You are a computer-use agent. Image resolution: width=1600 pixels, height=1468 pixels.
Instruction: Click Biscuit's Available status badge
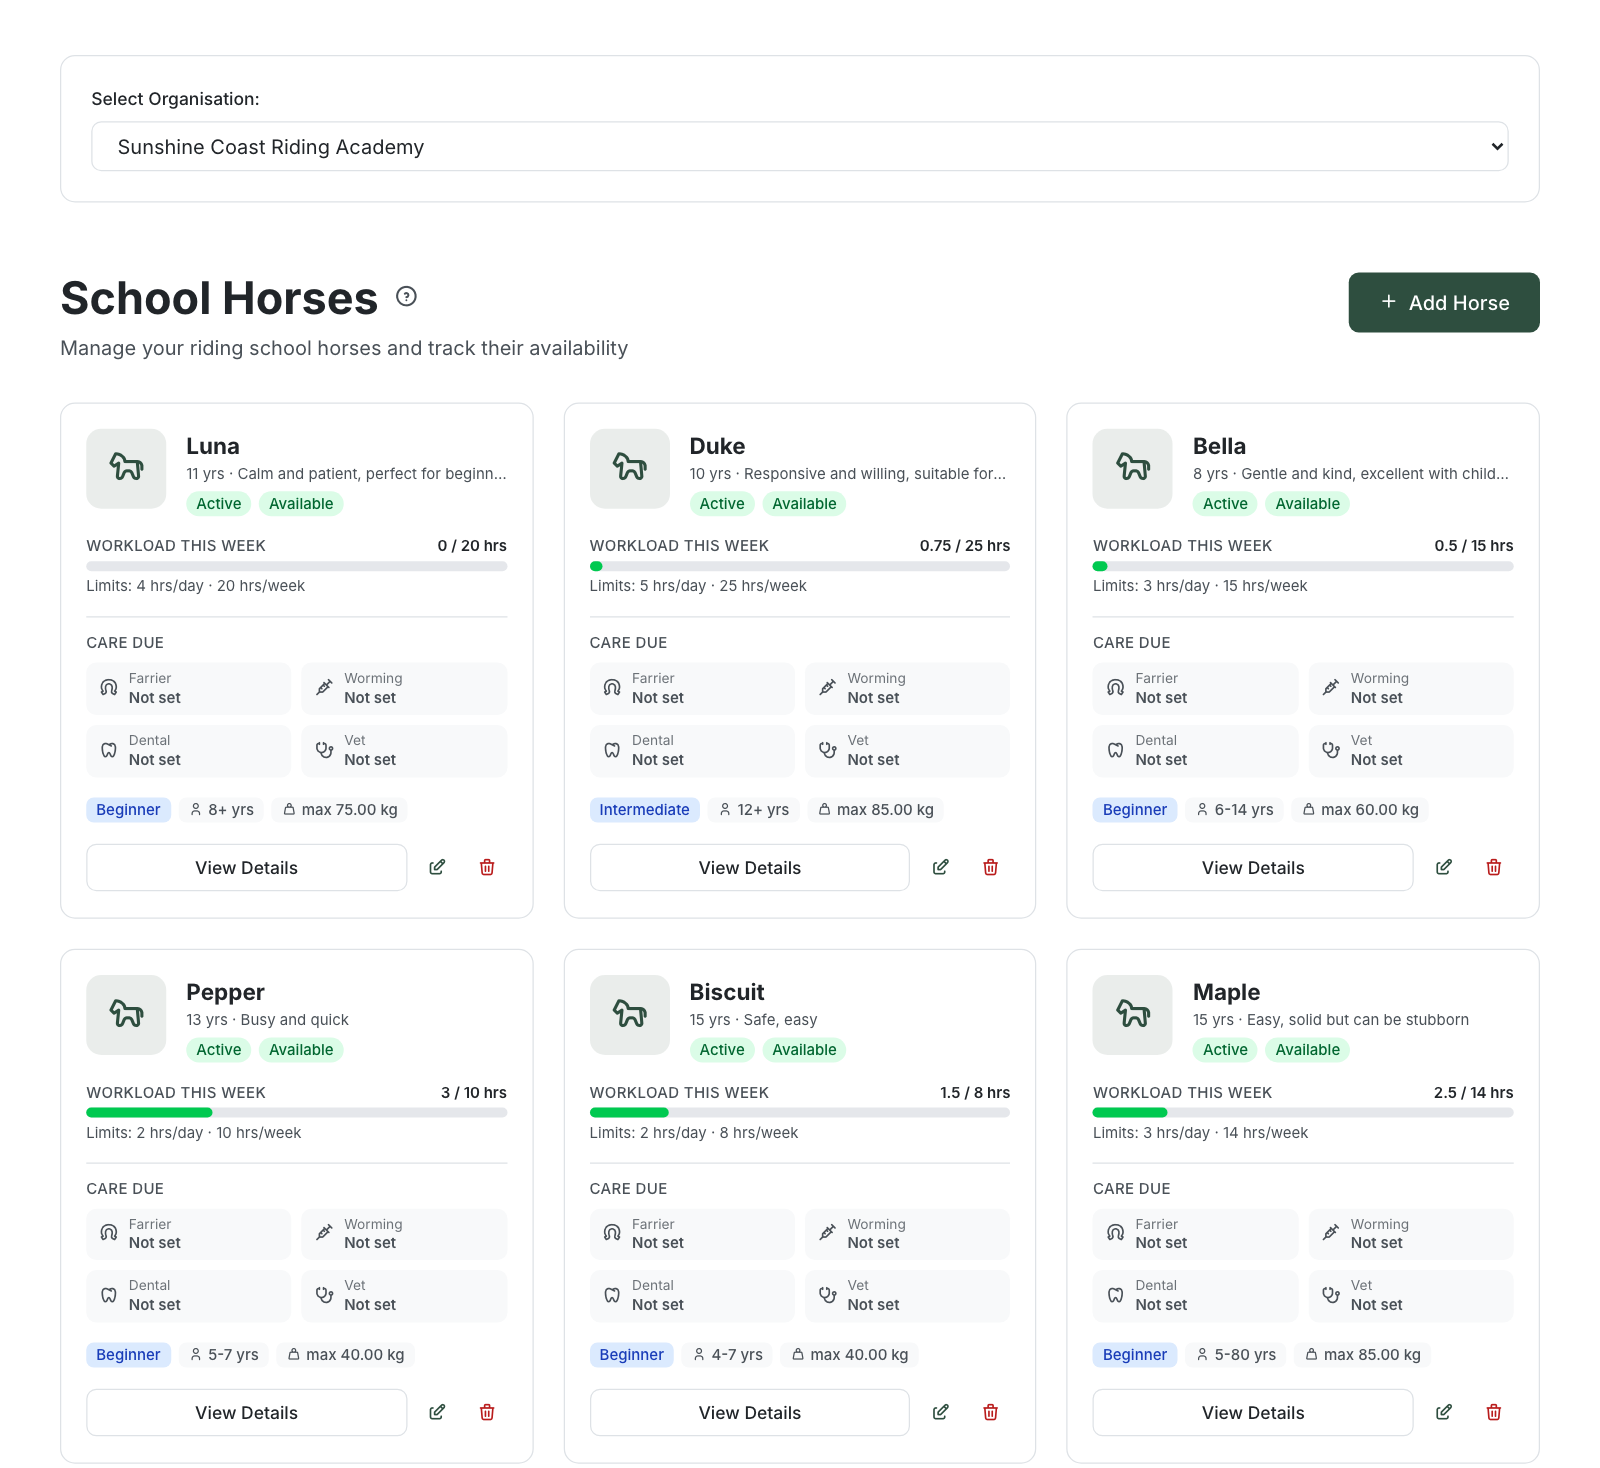pyautogui.click(x=804, y=1049)
